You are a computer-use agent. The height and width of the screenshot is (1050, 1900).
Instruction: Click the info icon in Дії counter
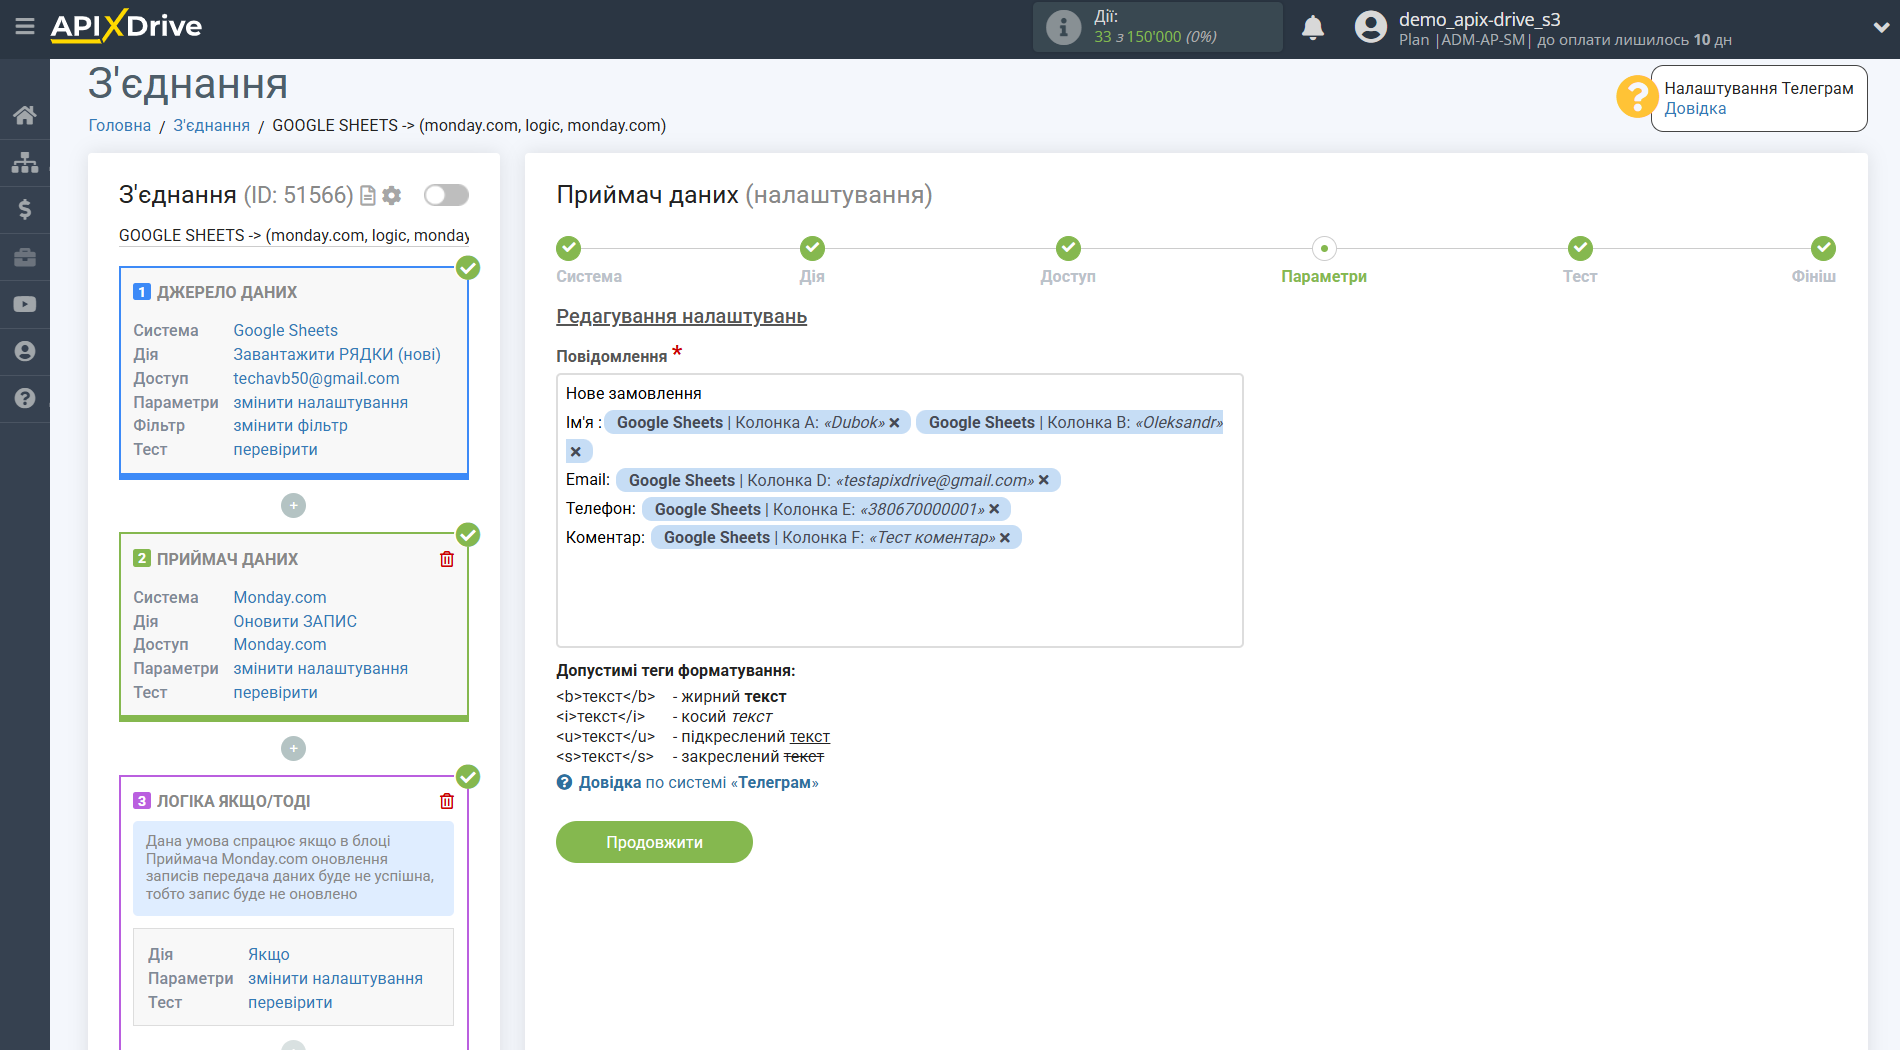click(x=1063, y=27)
